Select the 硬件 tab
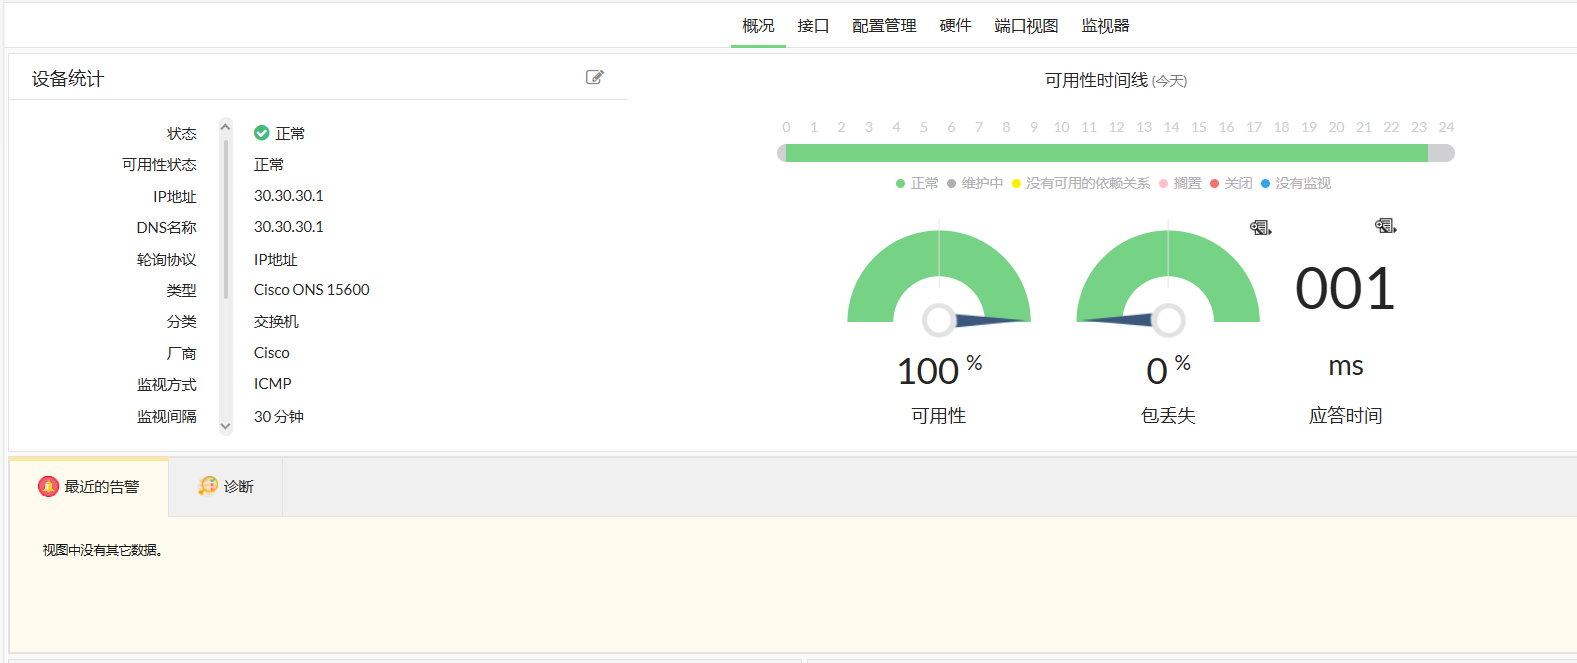 point(955,26)
